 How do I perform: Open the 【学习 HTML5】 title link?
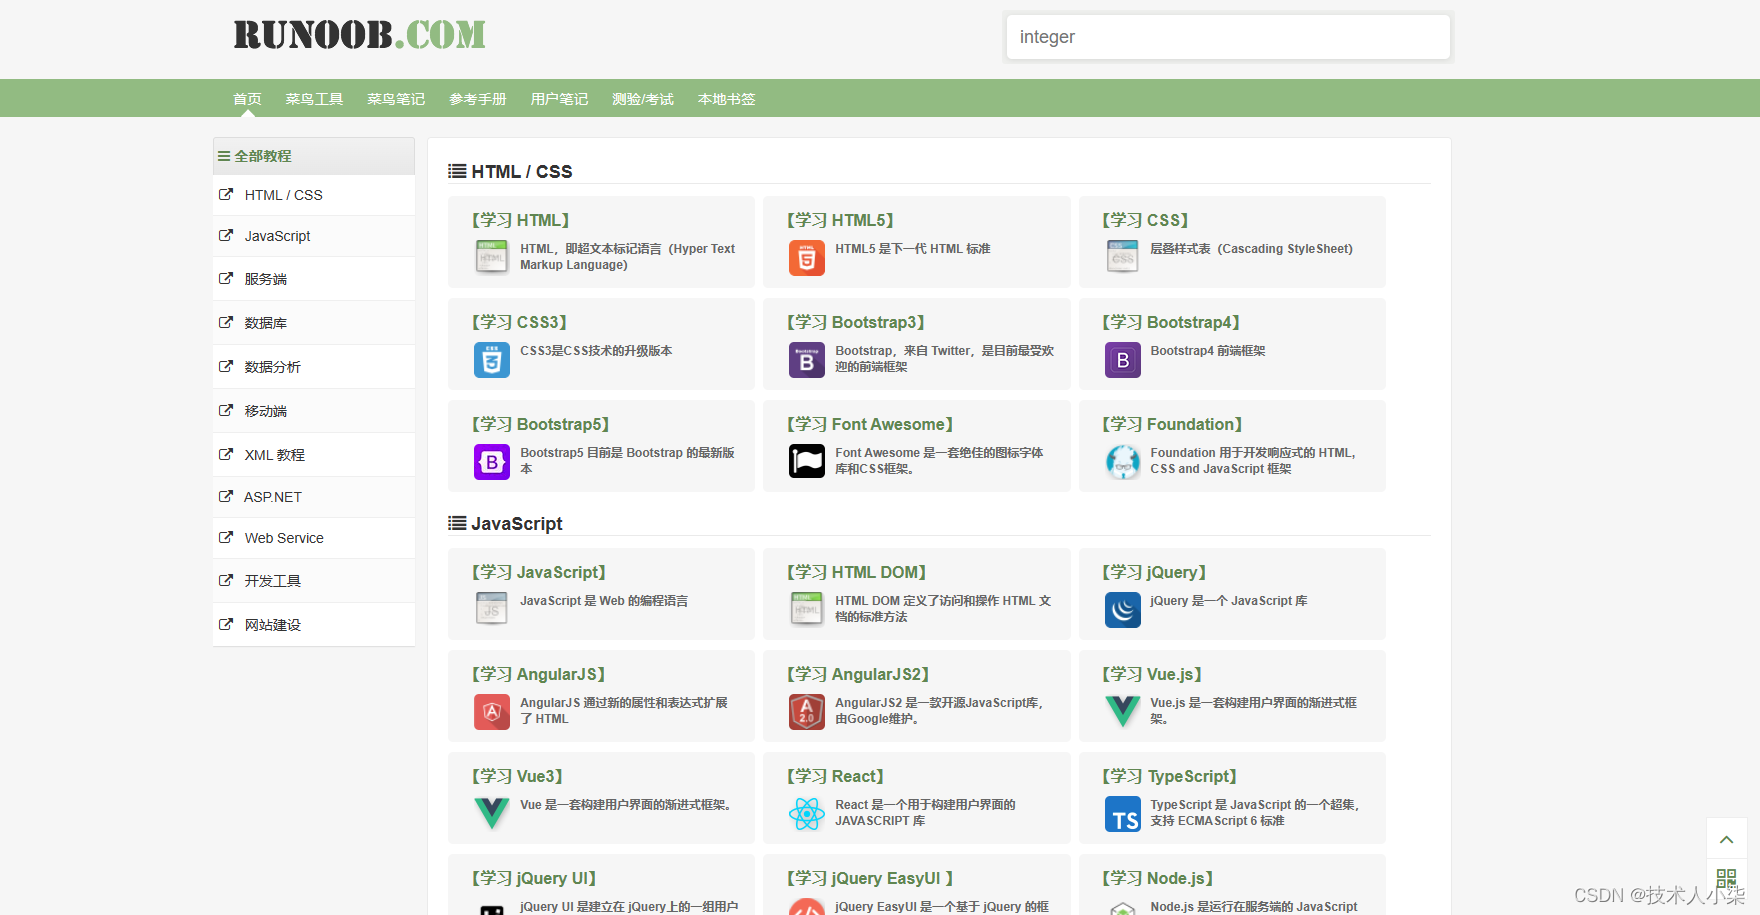(x=840, y=220)
